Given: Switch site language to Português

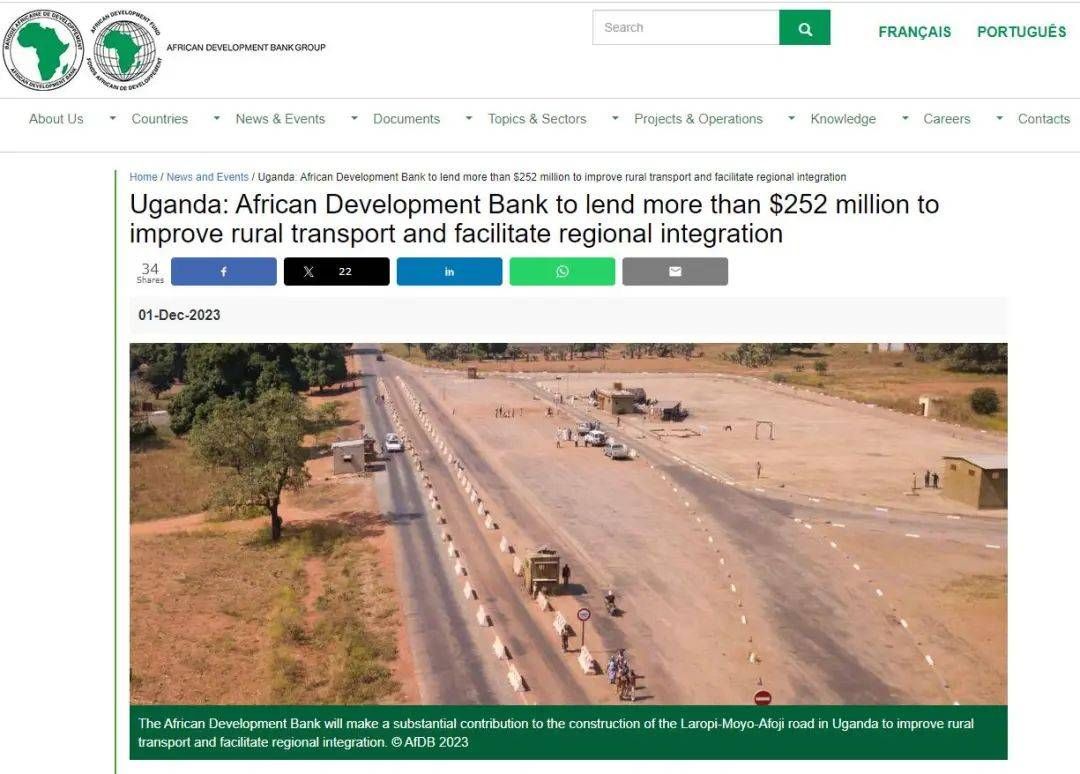Looking at the screenshot, I should pyautogui.click(x=1021, y=32).
